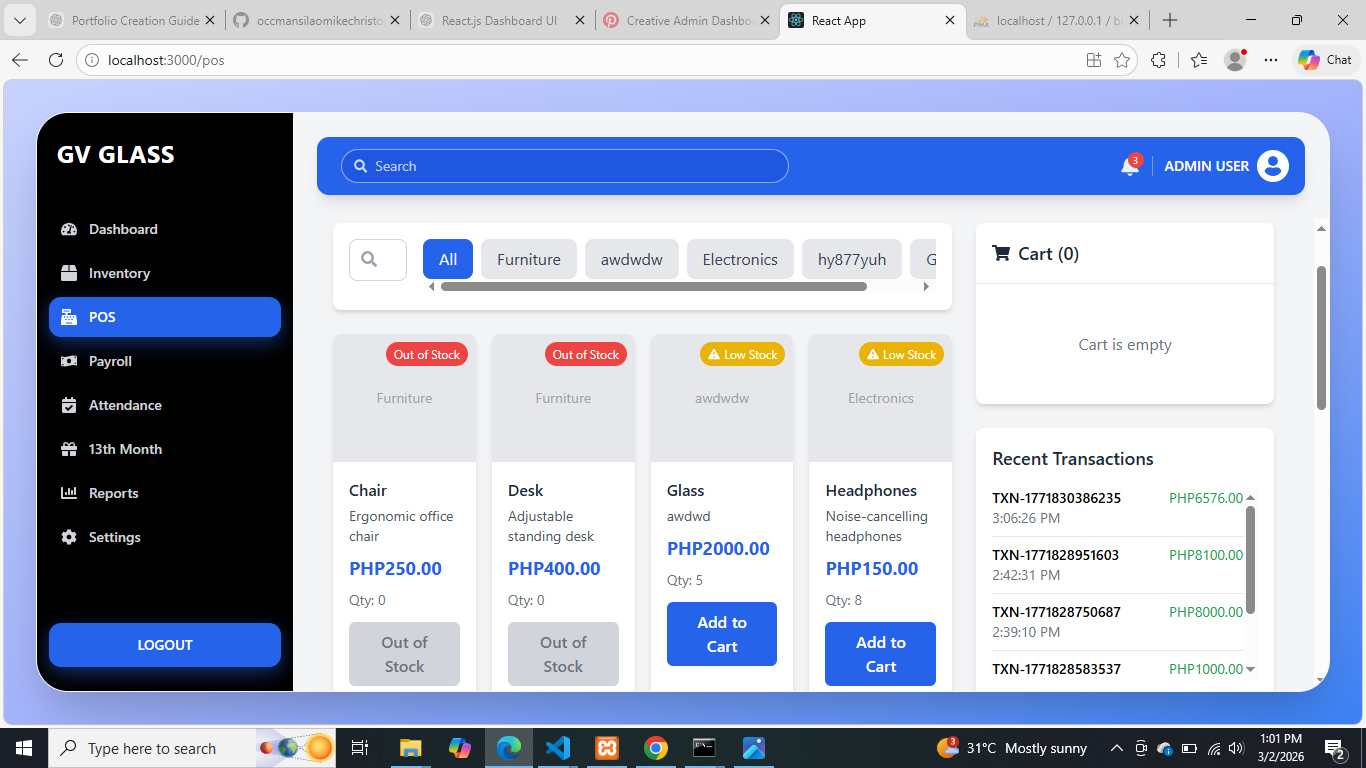
Task: Click the Attendance calendar icon
Action: 69,405
